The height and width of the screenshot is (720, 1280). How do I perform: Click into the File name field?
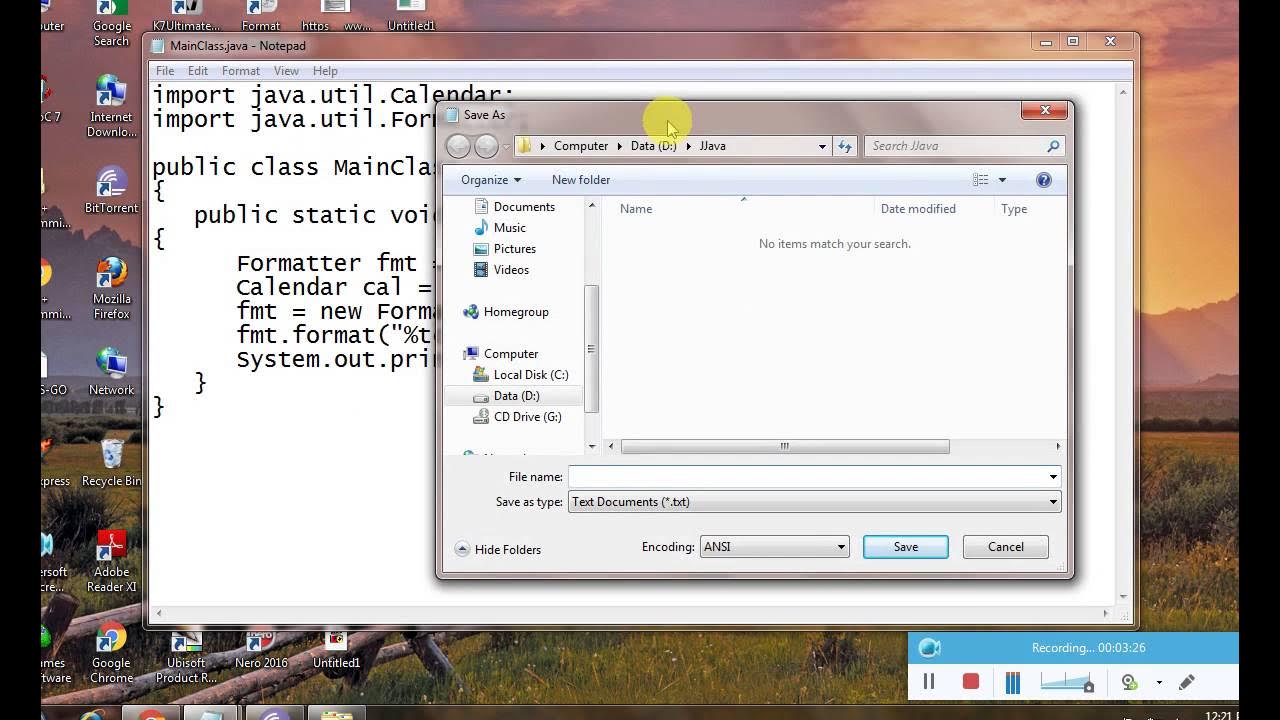point(807,477)
